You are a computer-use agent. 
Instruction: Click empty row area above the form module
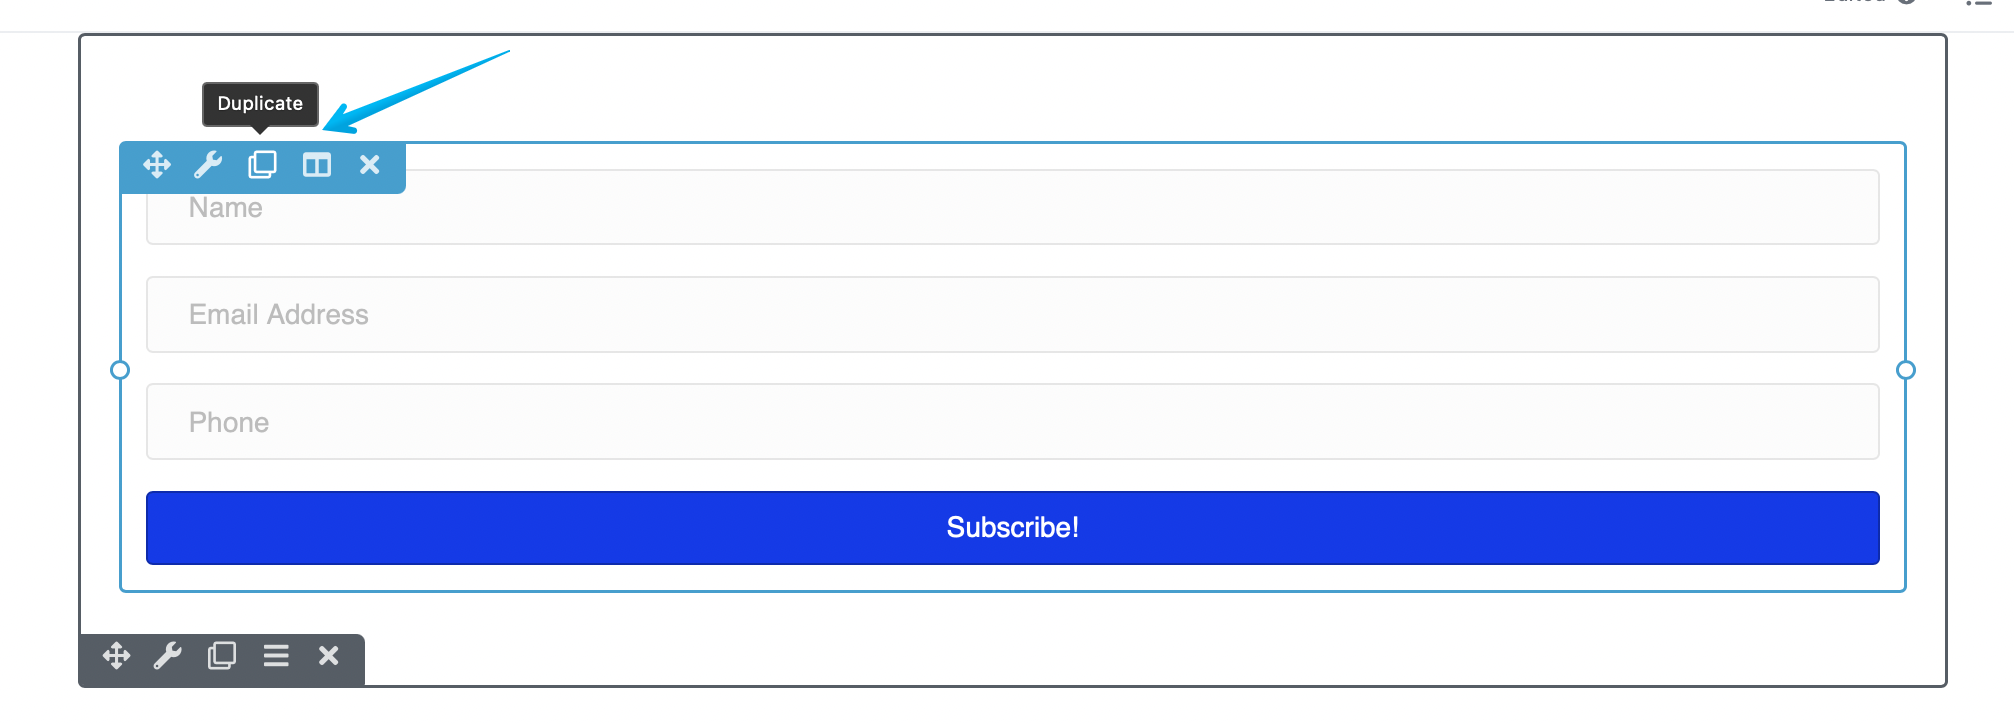click(x=1100, y=90)
